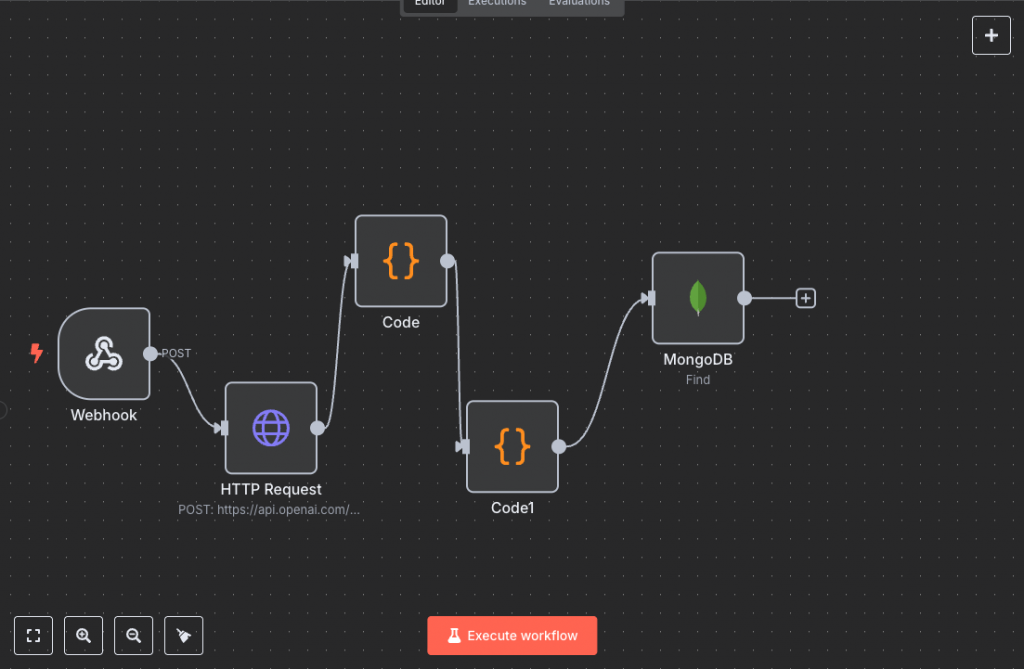
Task: Zoom out of the canvas
Action: click(133, 635)
